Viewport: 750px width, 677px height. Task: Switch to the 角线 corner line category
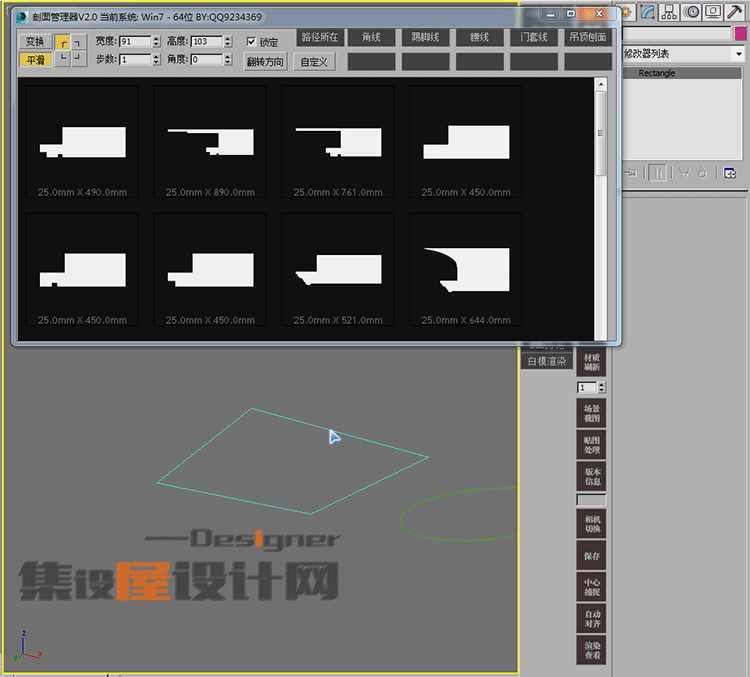pyautogui.click(x=371, y=37)
